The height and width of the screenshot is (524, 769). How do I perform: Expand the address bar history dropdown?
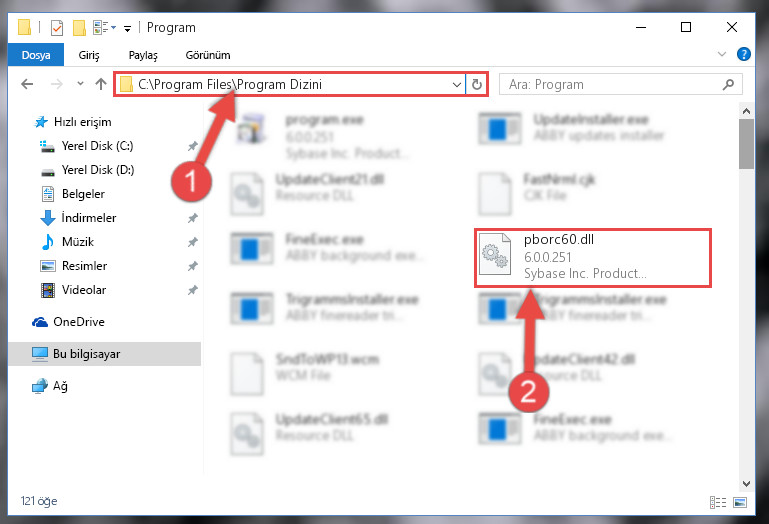tap(457, 84)
